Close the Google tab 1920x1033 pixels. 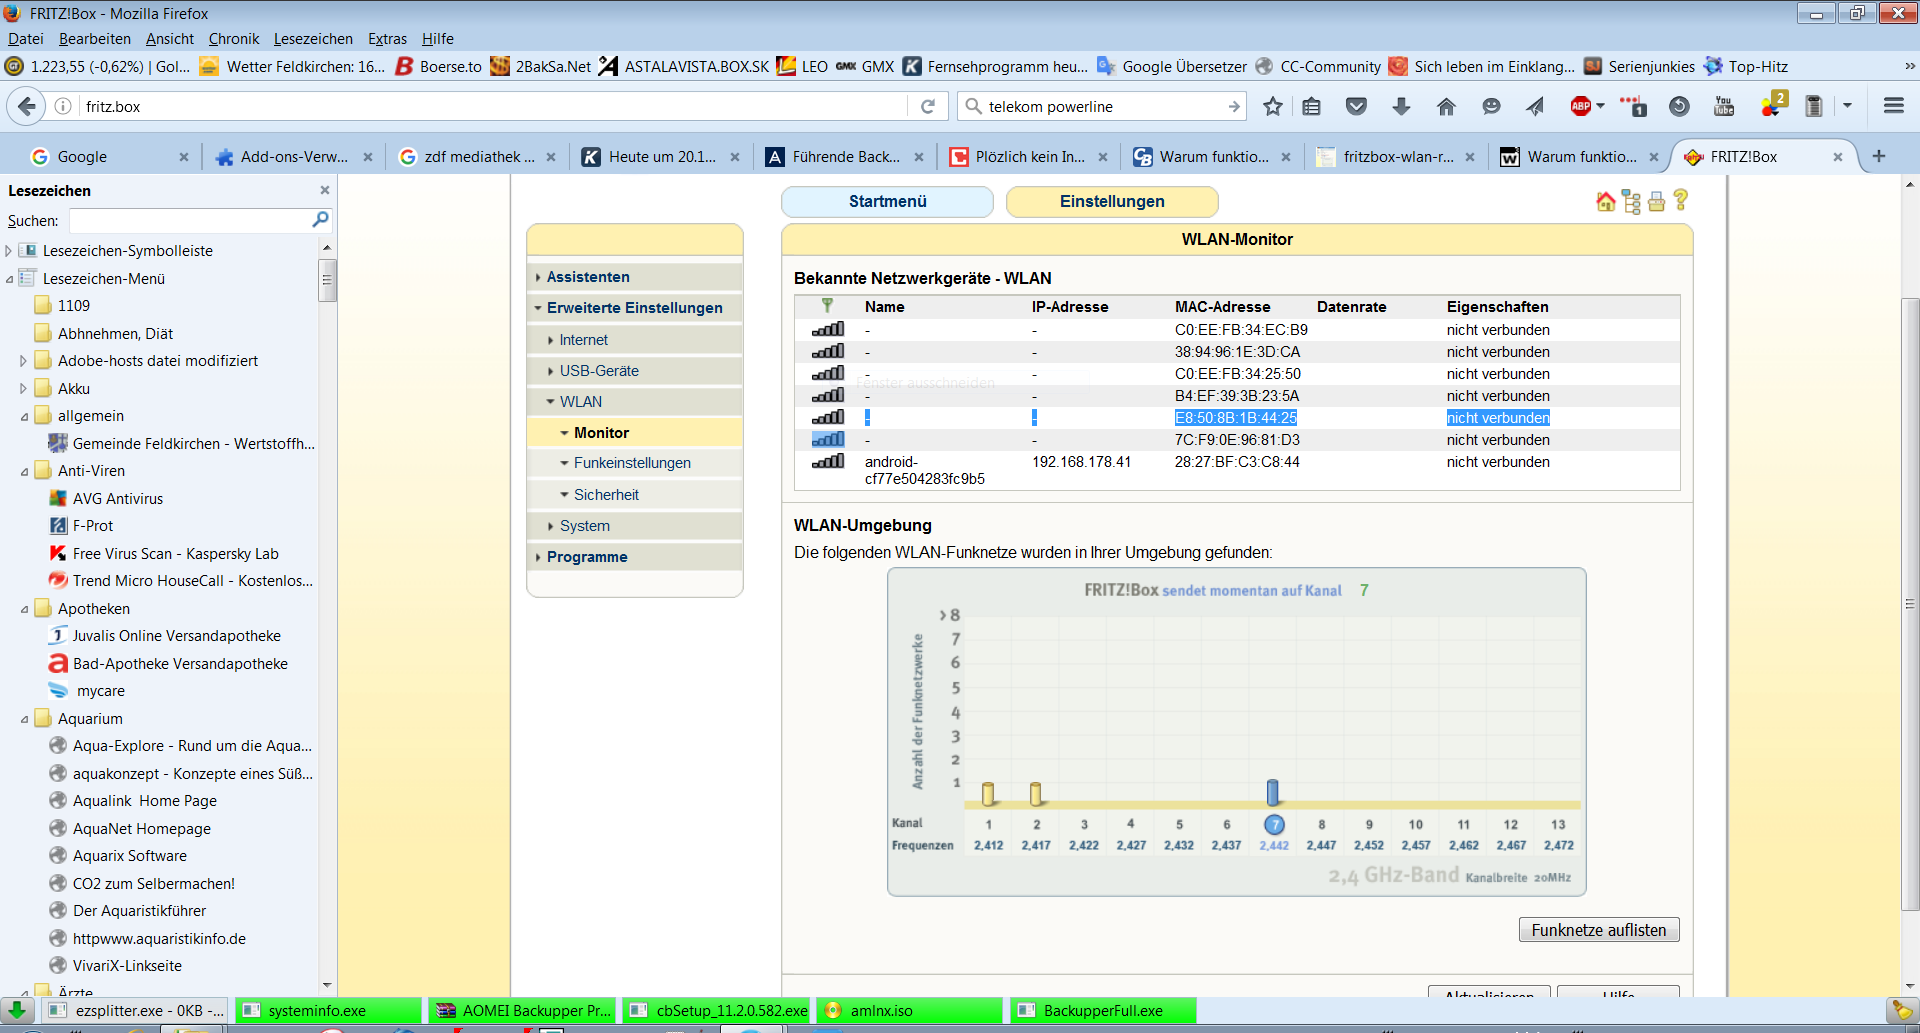(183, 157)
